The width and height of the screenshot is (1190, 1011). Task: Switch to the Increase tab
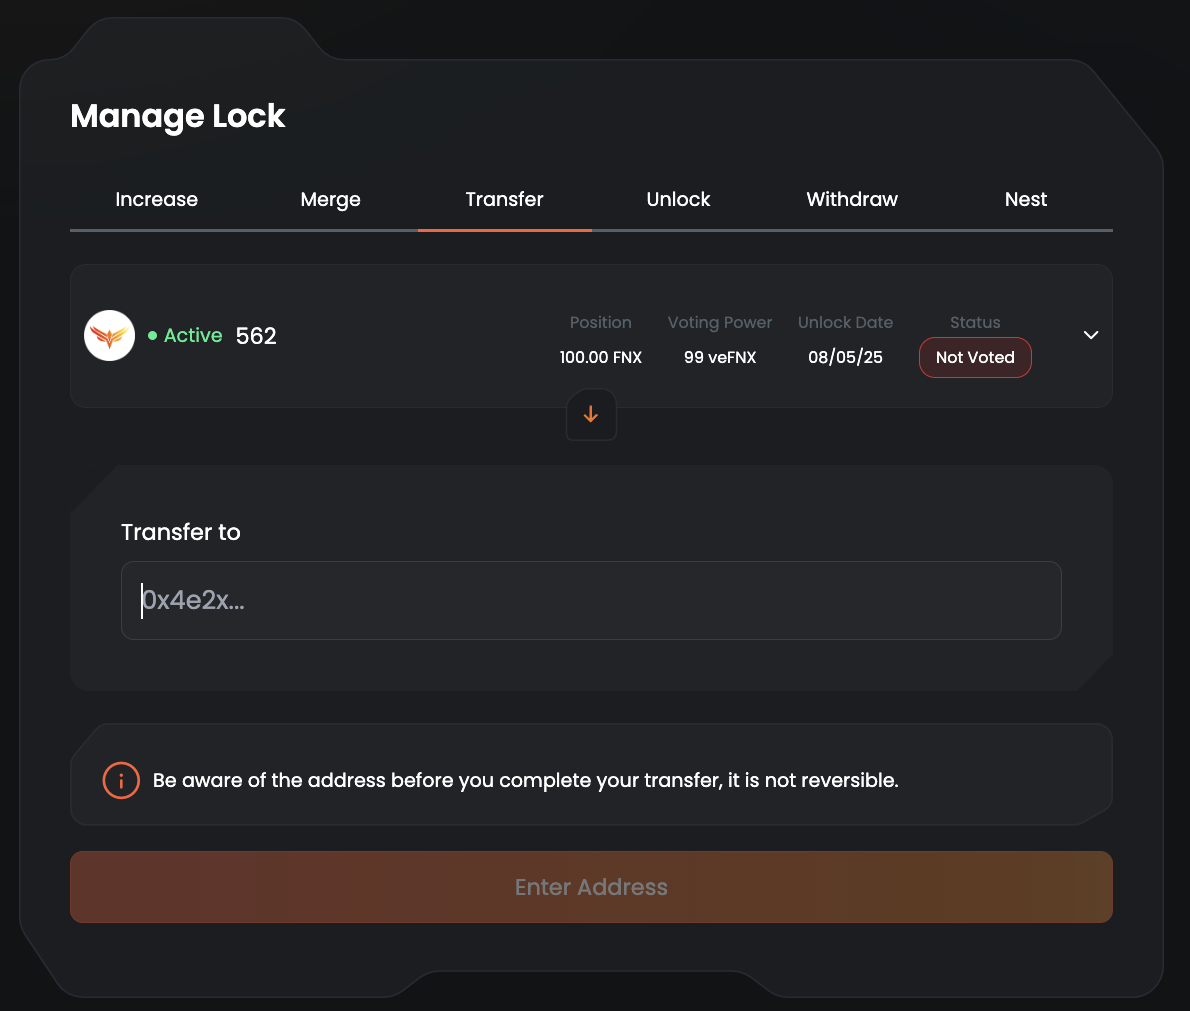pyautogui.click(x=157, y=199)
